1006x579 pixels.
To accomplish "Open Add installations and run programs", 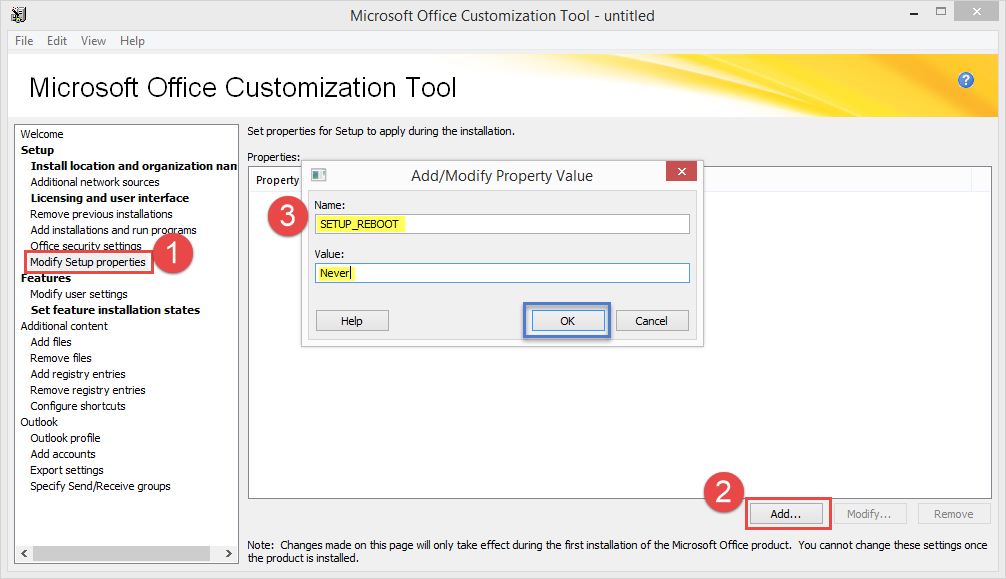I will point(114,230).
